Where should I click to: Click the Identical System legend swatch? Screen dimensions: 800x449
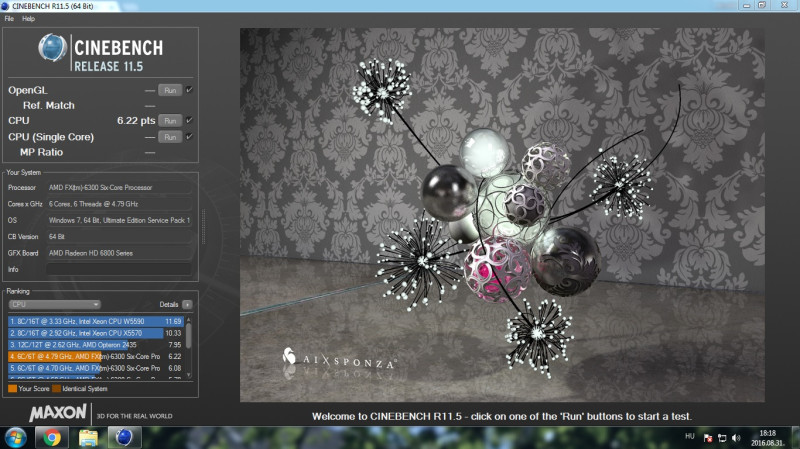(x=56, y=389)
